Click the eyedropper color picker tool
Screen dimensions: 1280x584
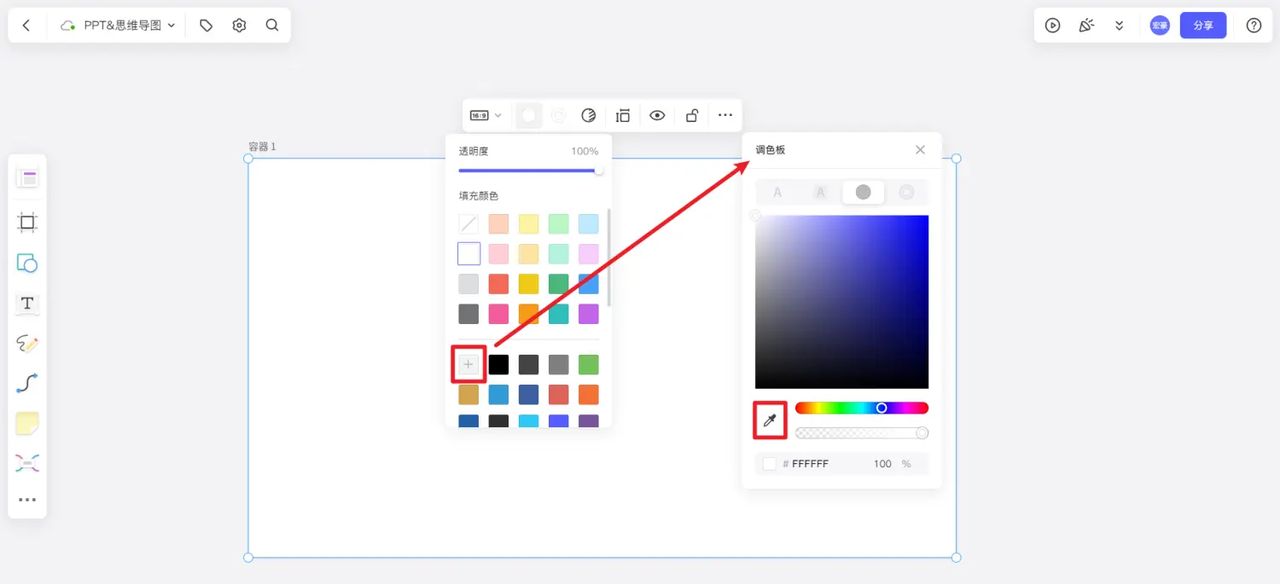(x=770, y=420)
